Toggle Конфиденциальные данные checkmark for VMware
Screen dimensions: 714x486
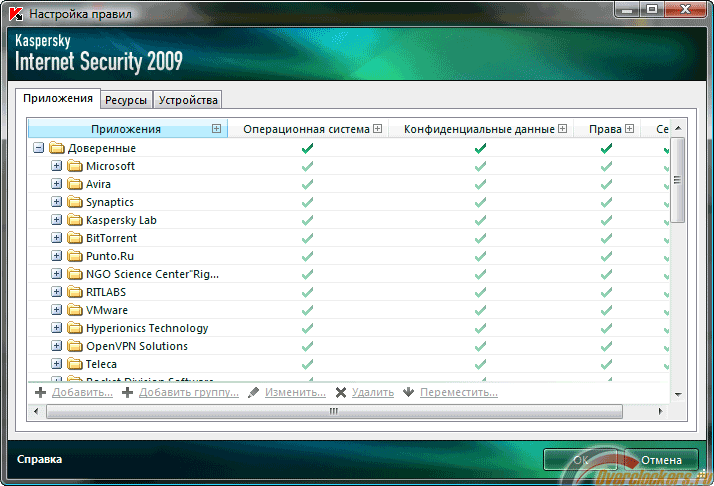[480, 310]
